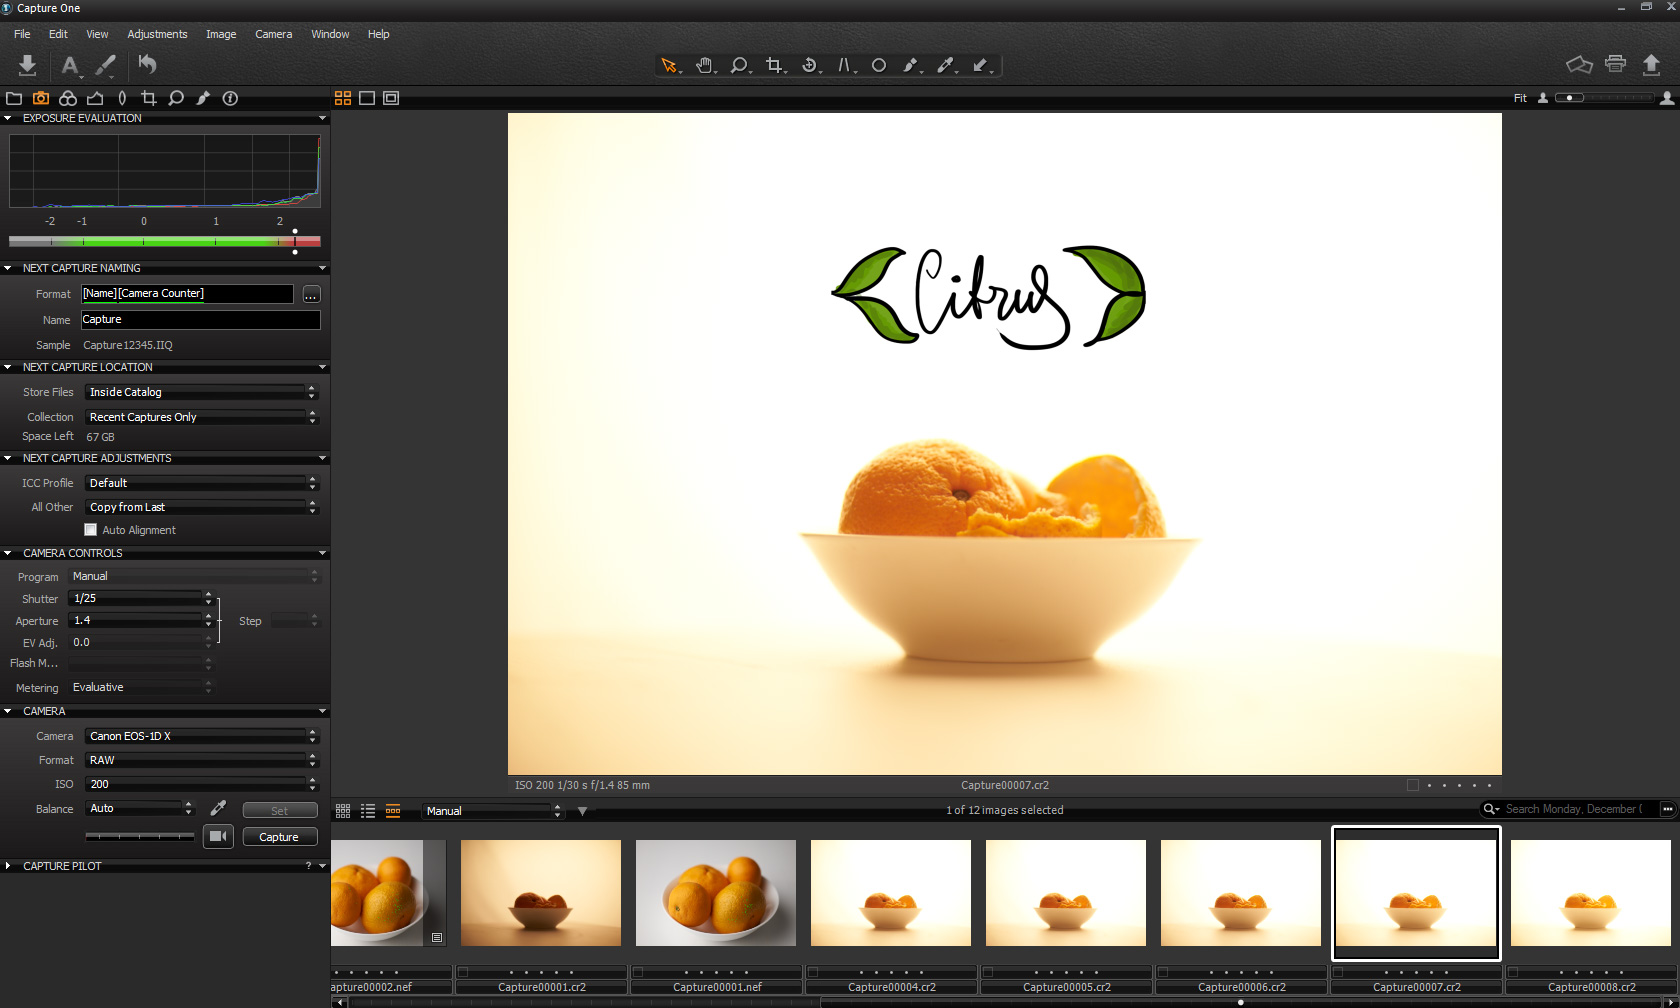1680x1008 pixels.
Task: Click the Name field containing Capture
Action: [x=200, y=320]
